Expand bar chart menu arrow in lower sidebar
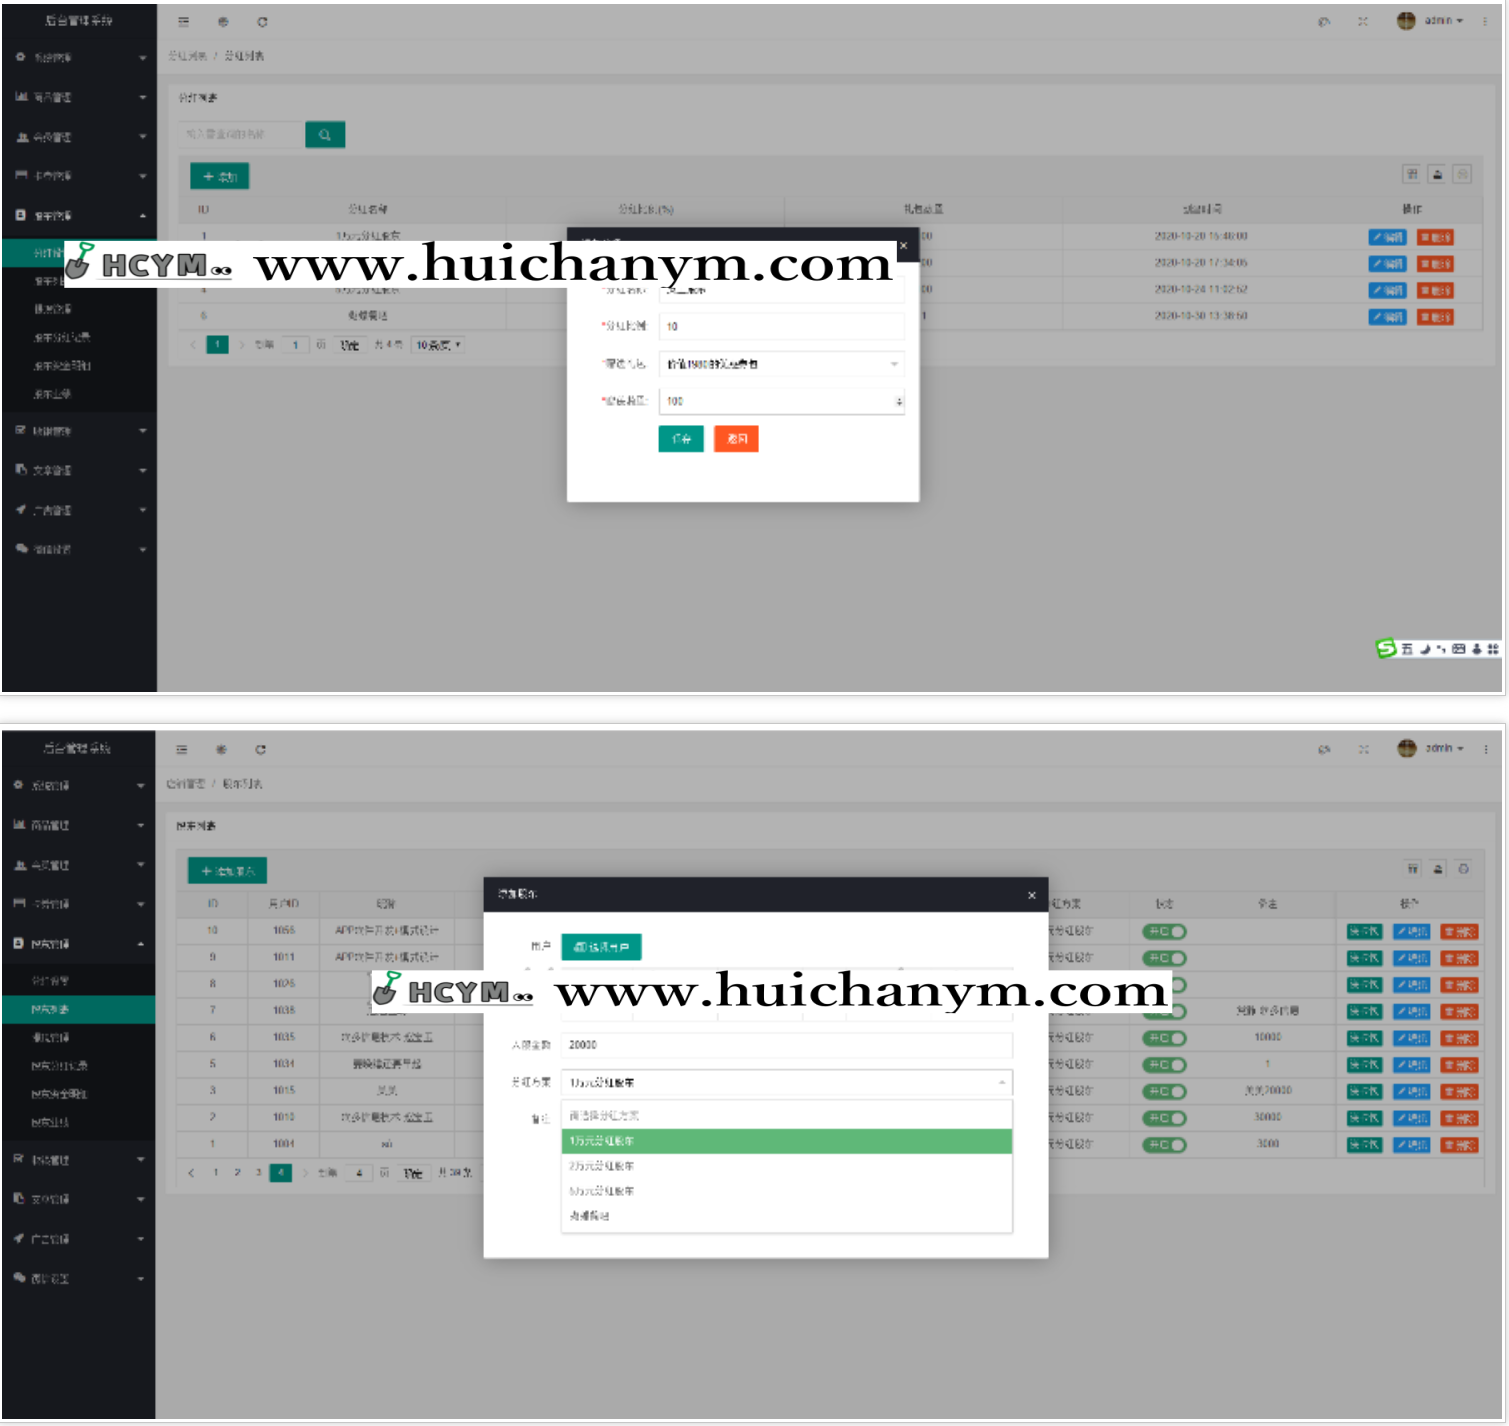 141,825
